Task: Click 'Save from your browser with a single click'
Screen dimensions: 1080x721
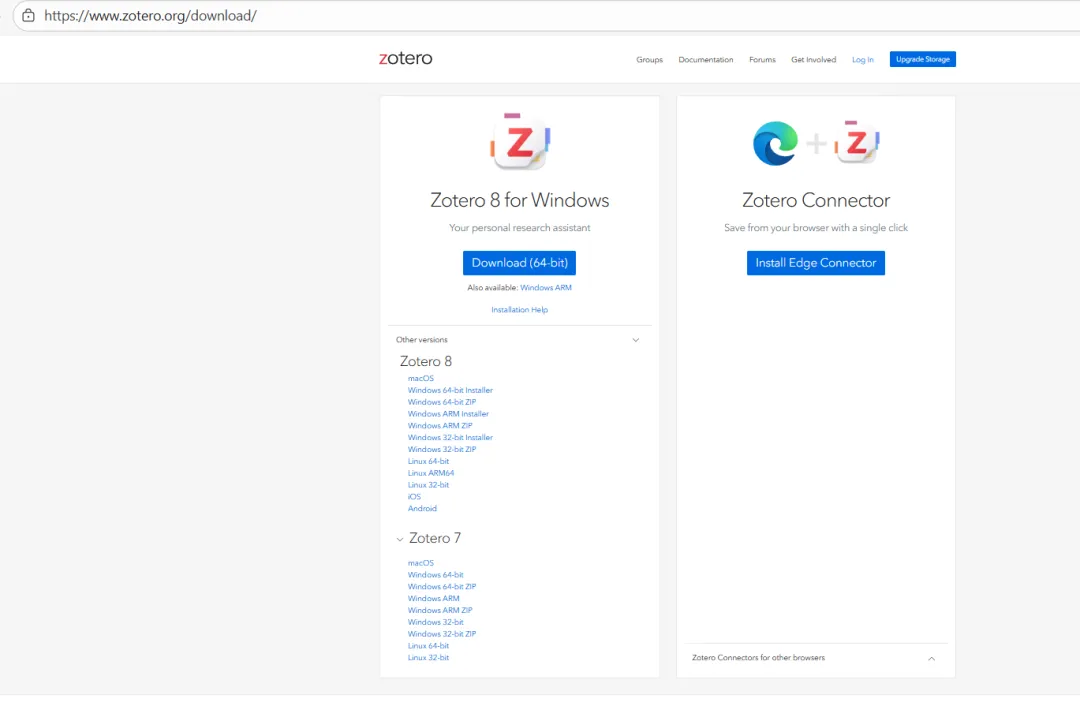Action: tap(816, 228)
